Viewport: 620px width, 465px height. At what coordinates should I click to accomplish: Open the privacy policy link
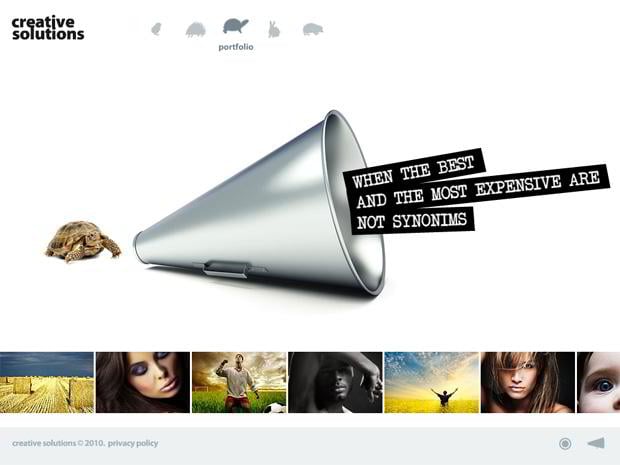pyautogui.click(x=133, y=443)
